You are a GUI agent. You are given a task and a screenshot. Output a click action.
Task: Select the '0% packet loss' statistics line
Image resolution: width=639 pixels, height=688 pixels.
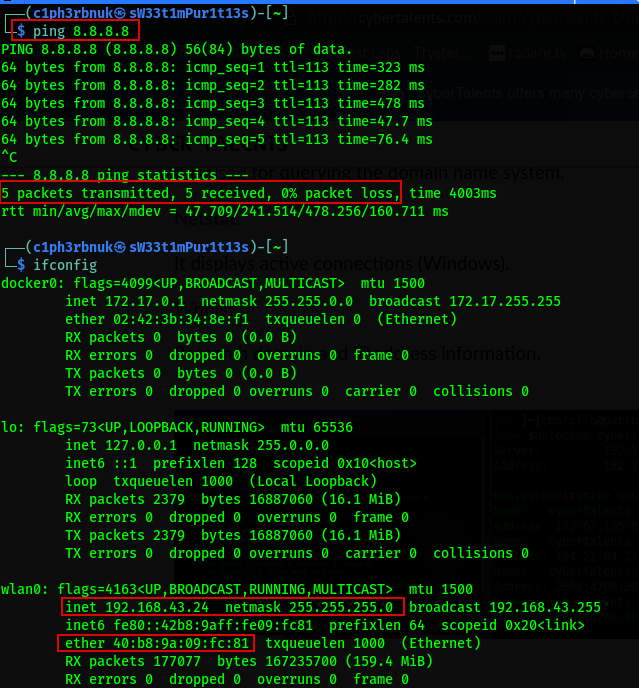(x=200, y=192)
